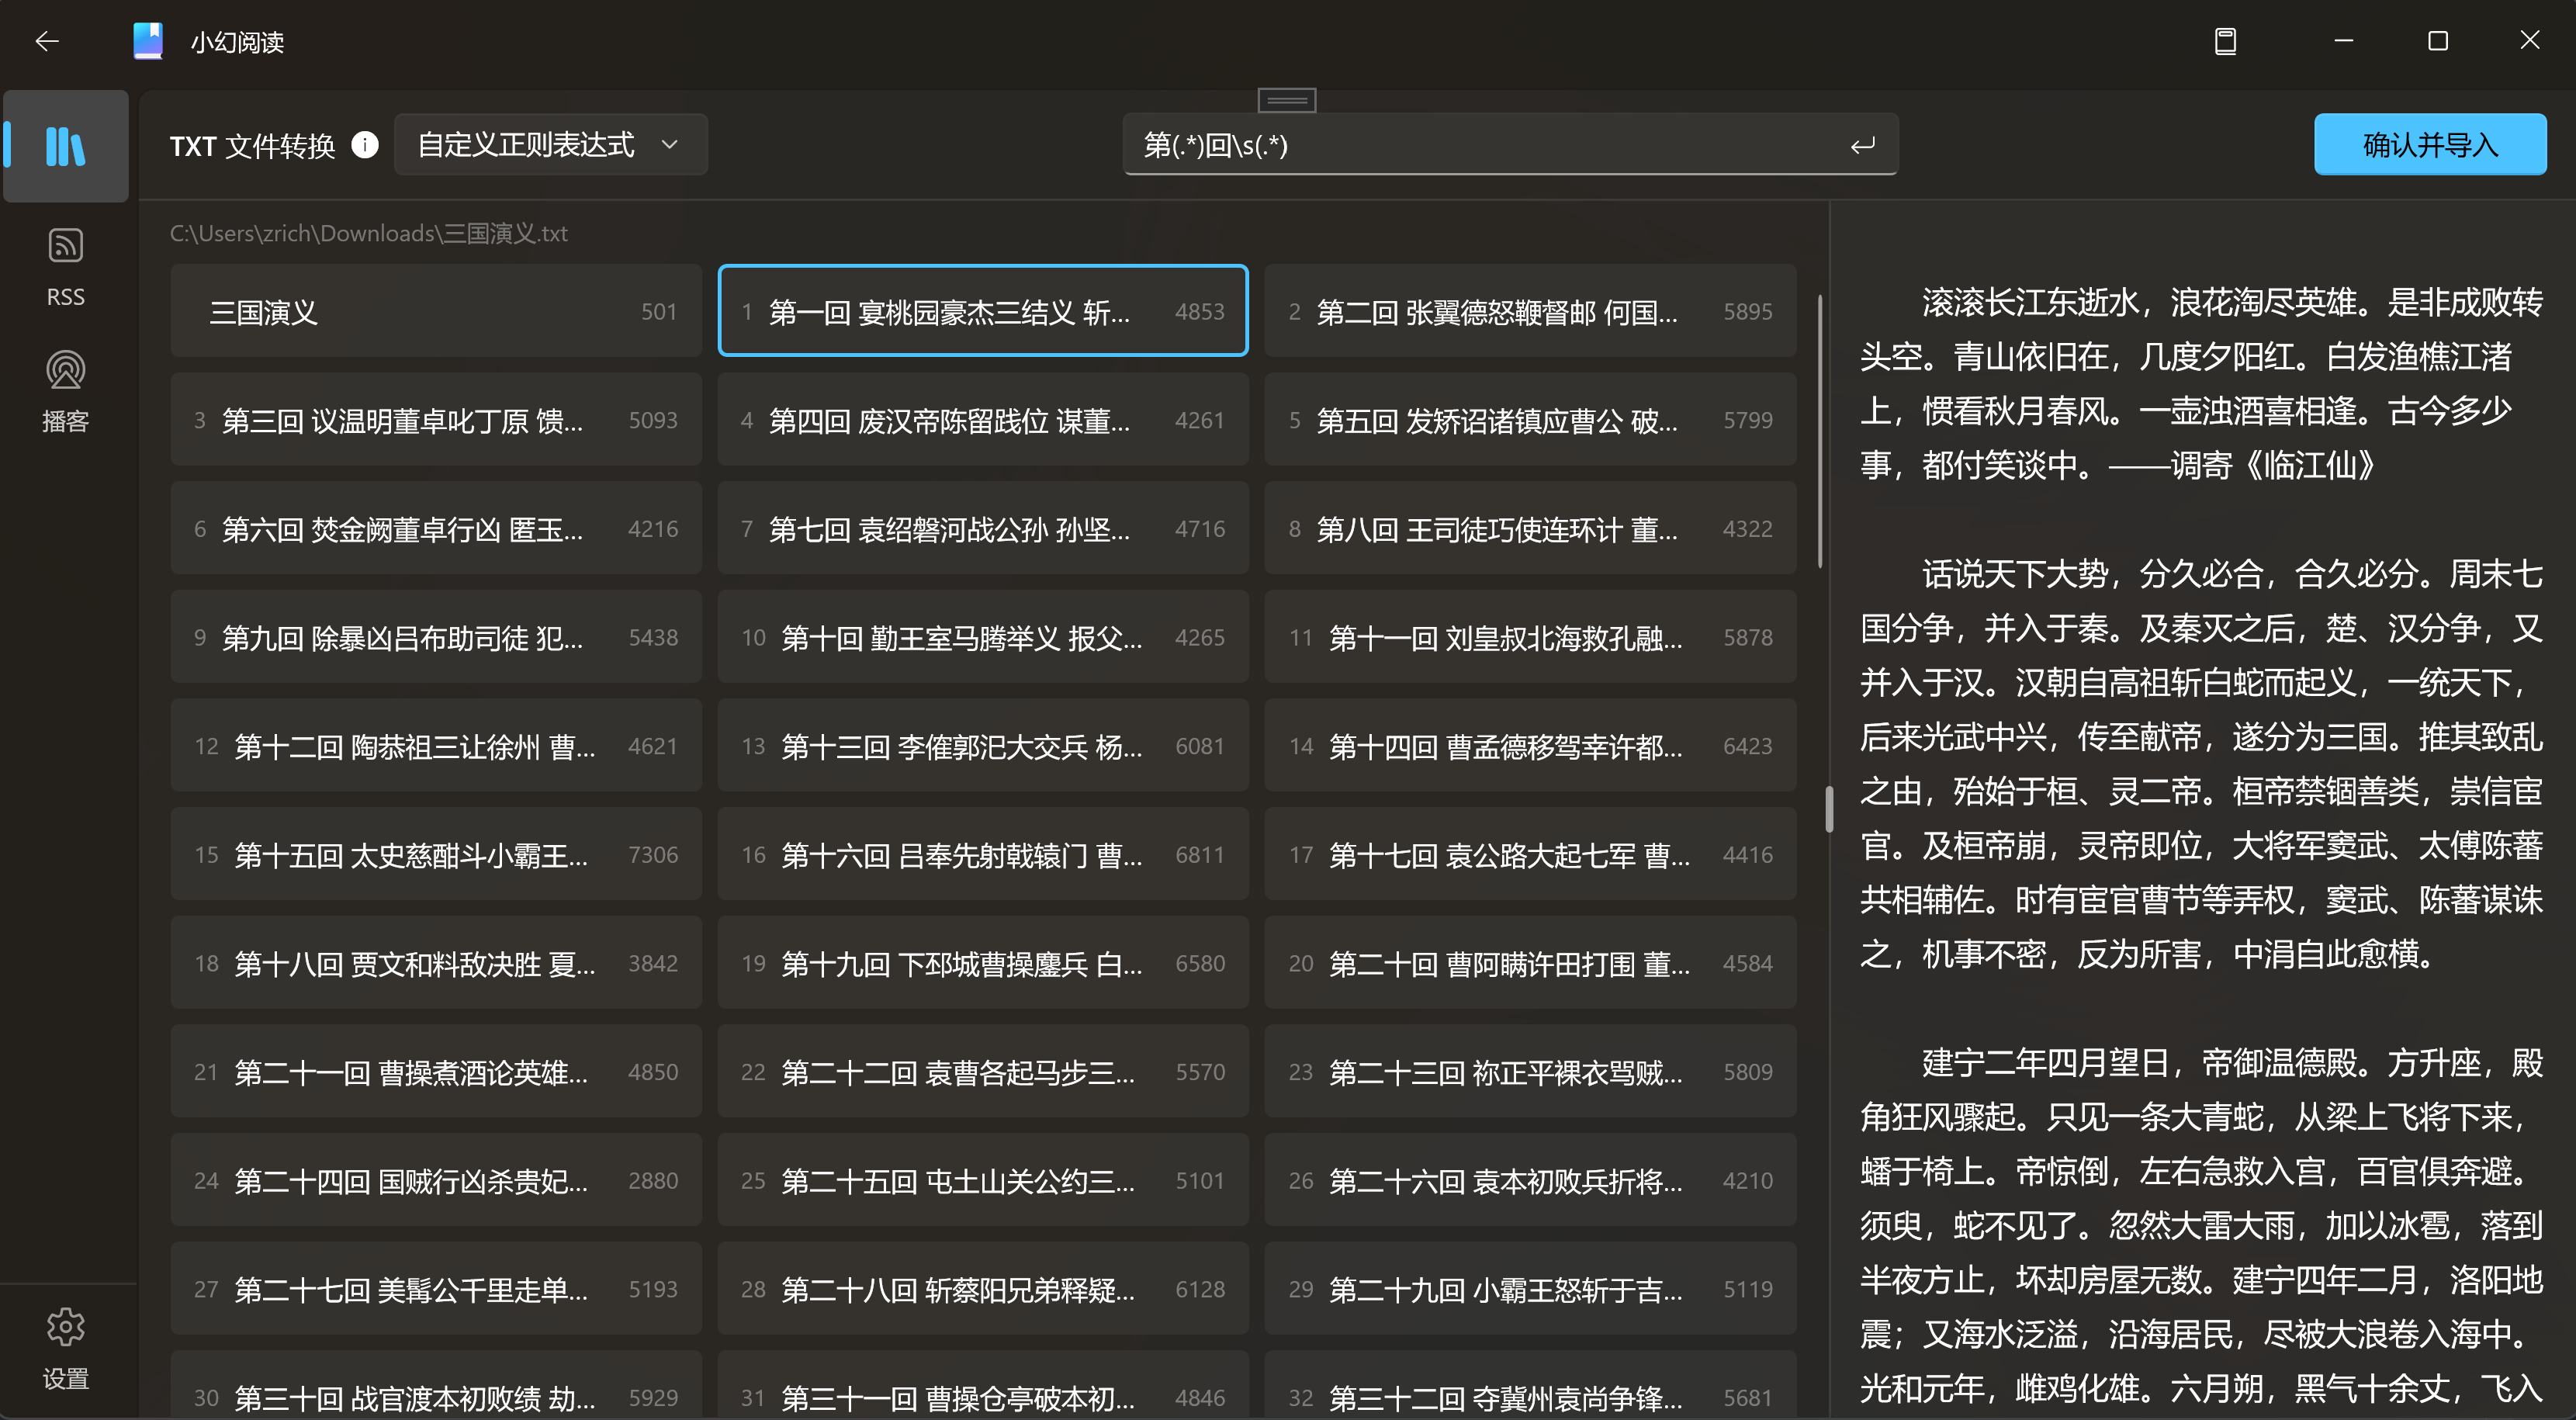Select chapter 第十一回 刘皇叔北海救孔融

point(1530,637)
